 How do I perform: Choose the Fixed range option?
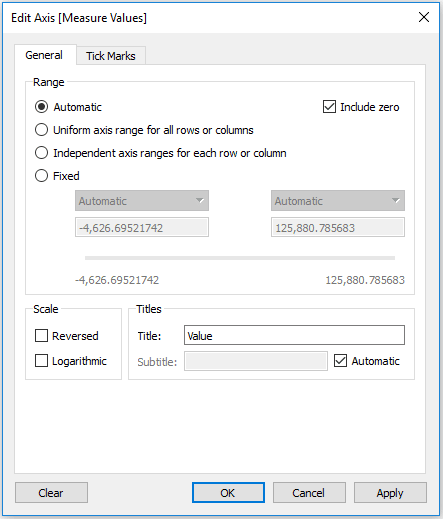tap(41, 176)
